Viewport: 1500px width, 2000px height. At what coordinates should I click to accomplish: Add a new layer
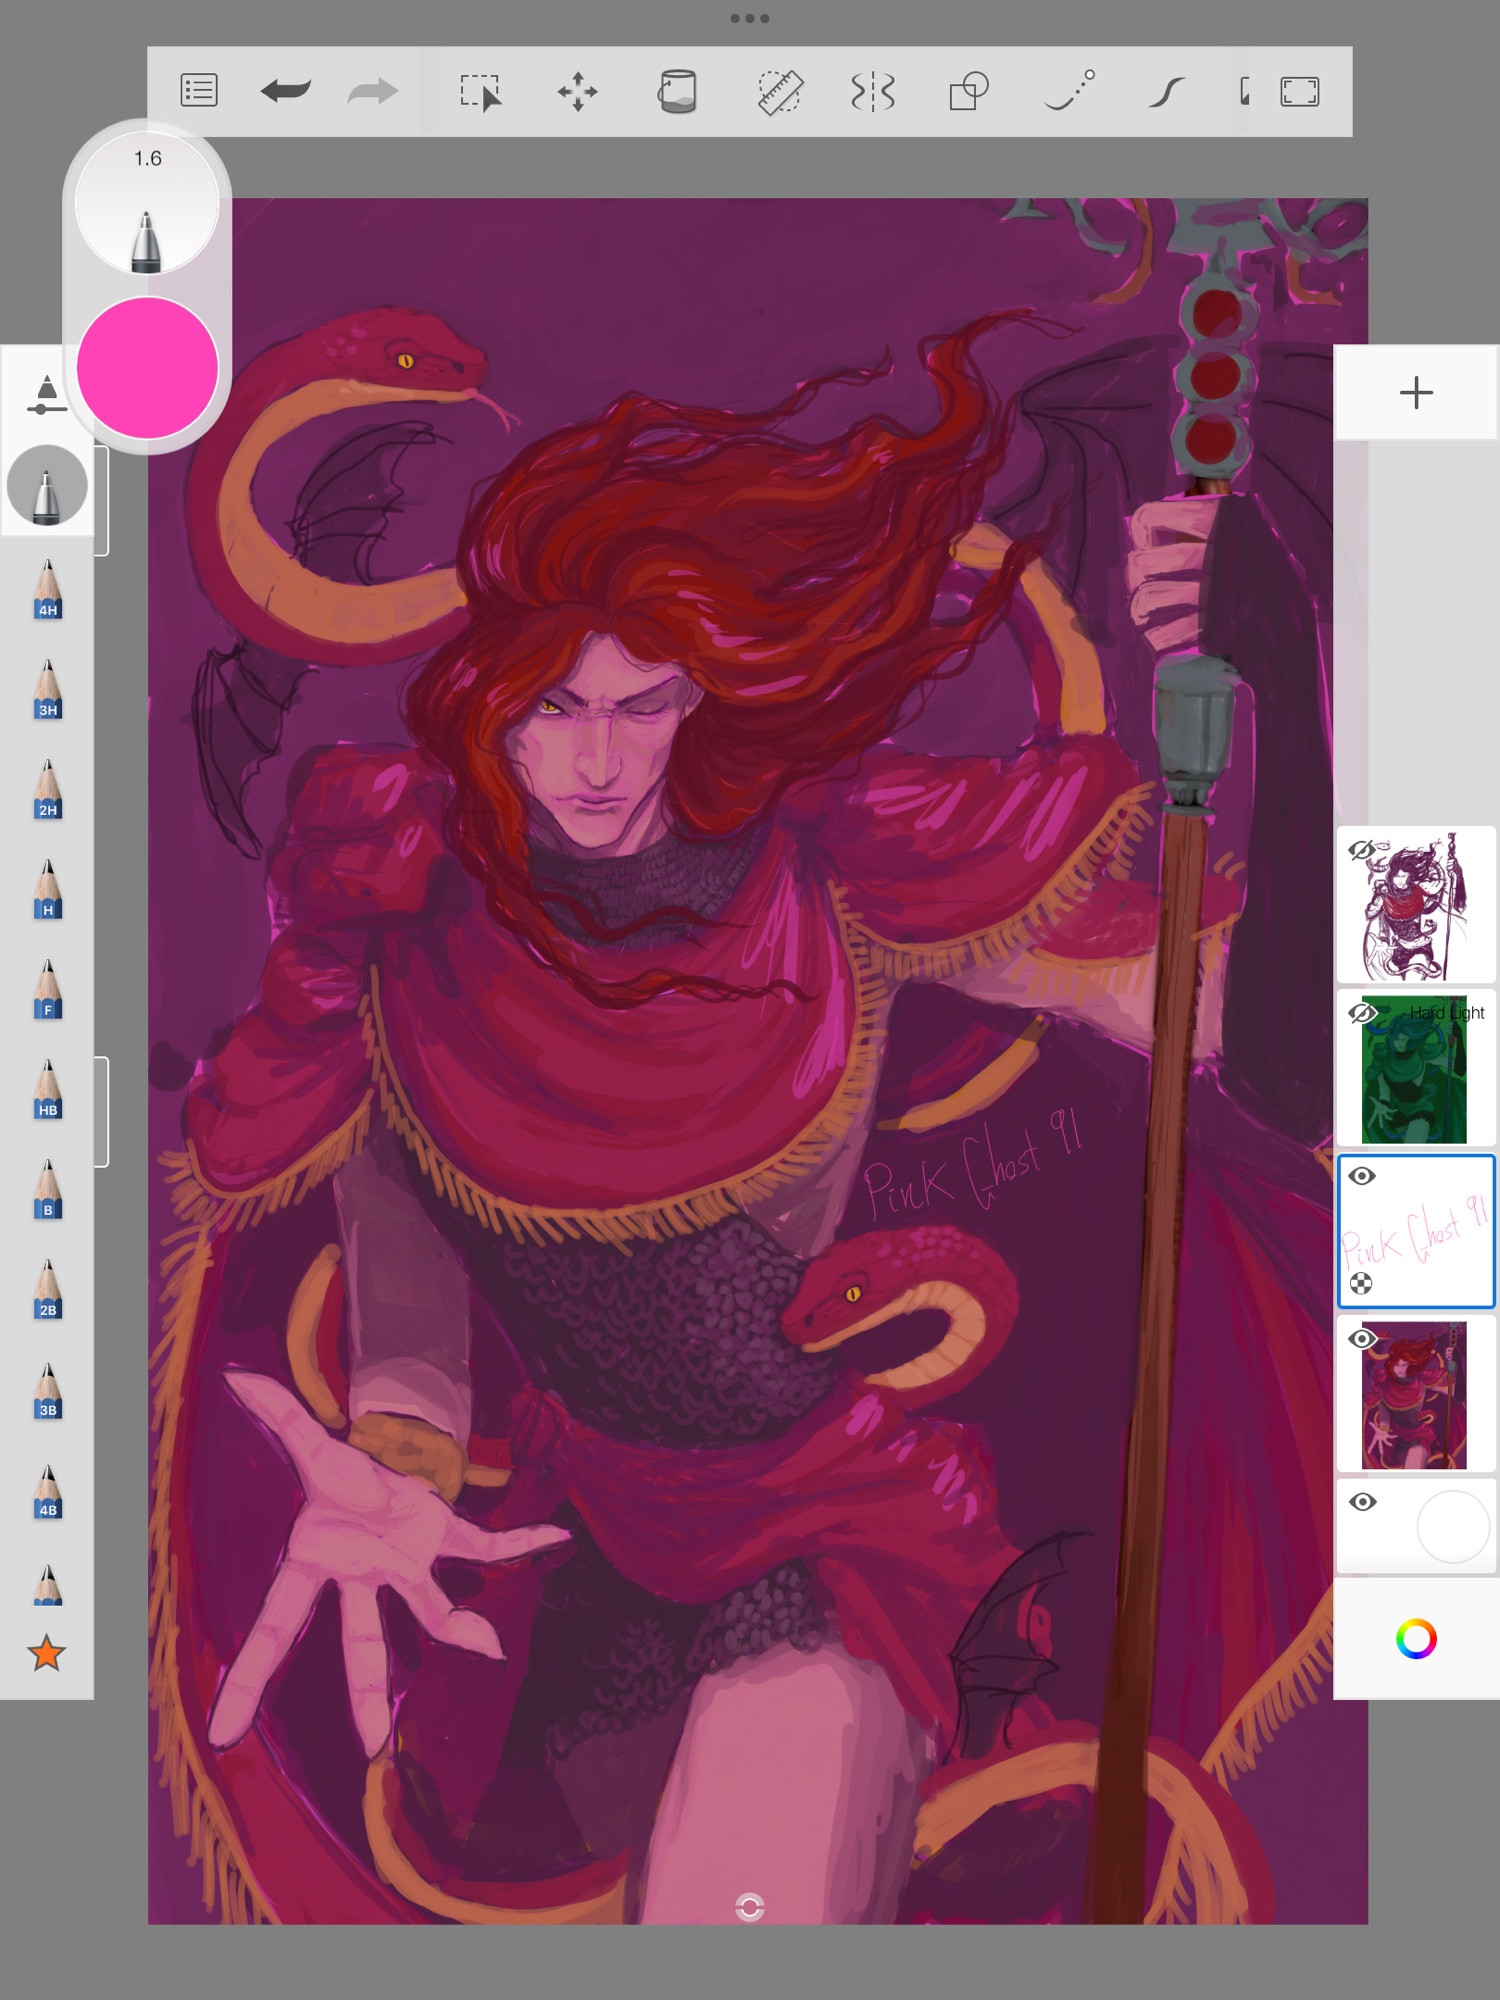click(1416, 393)
